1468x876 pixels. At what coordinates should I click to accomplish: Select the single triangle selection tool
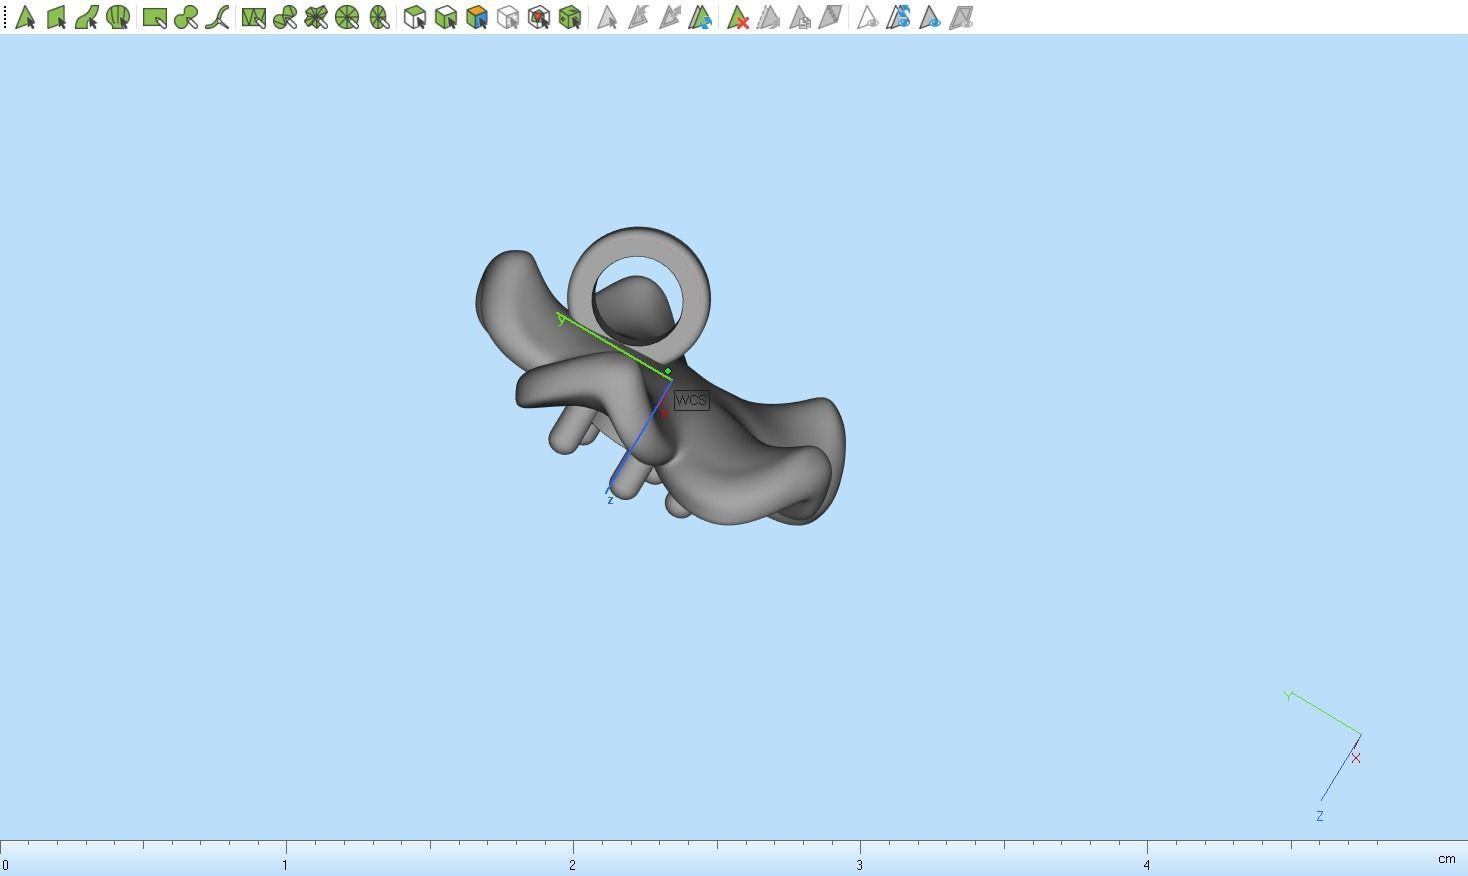pyautogui.click(x=25, y=17)
